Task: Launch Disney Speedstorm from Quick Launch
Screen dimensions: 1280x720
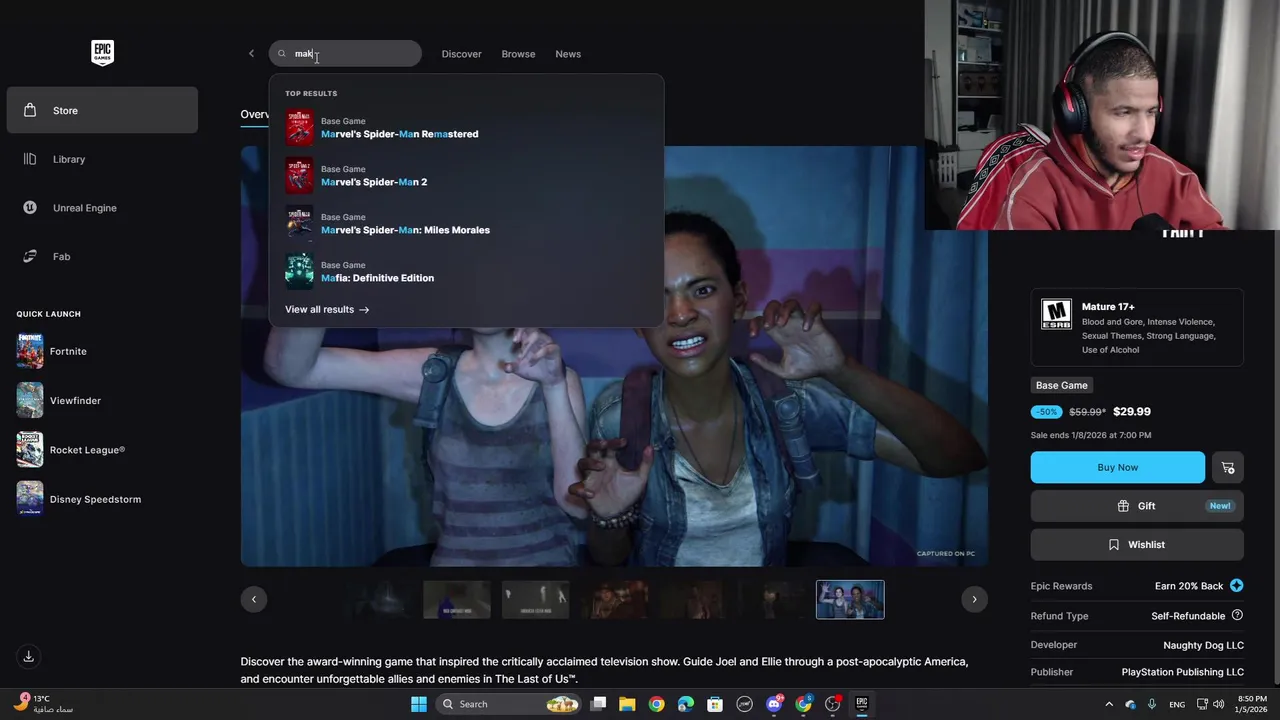Action: 79,499
